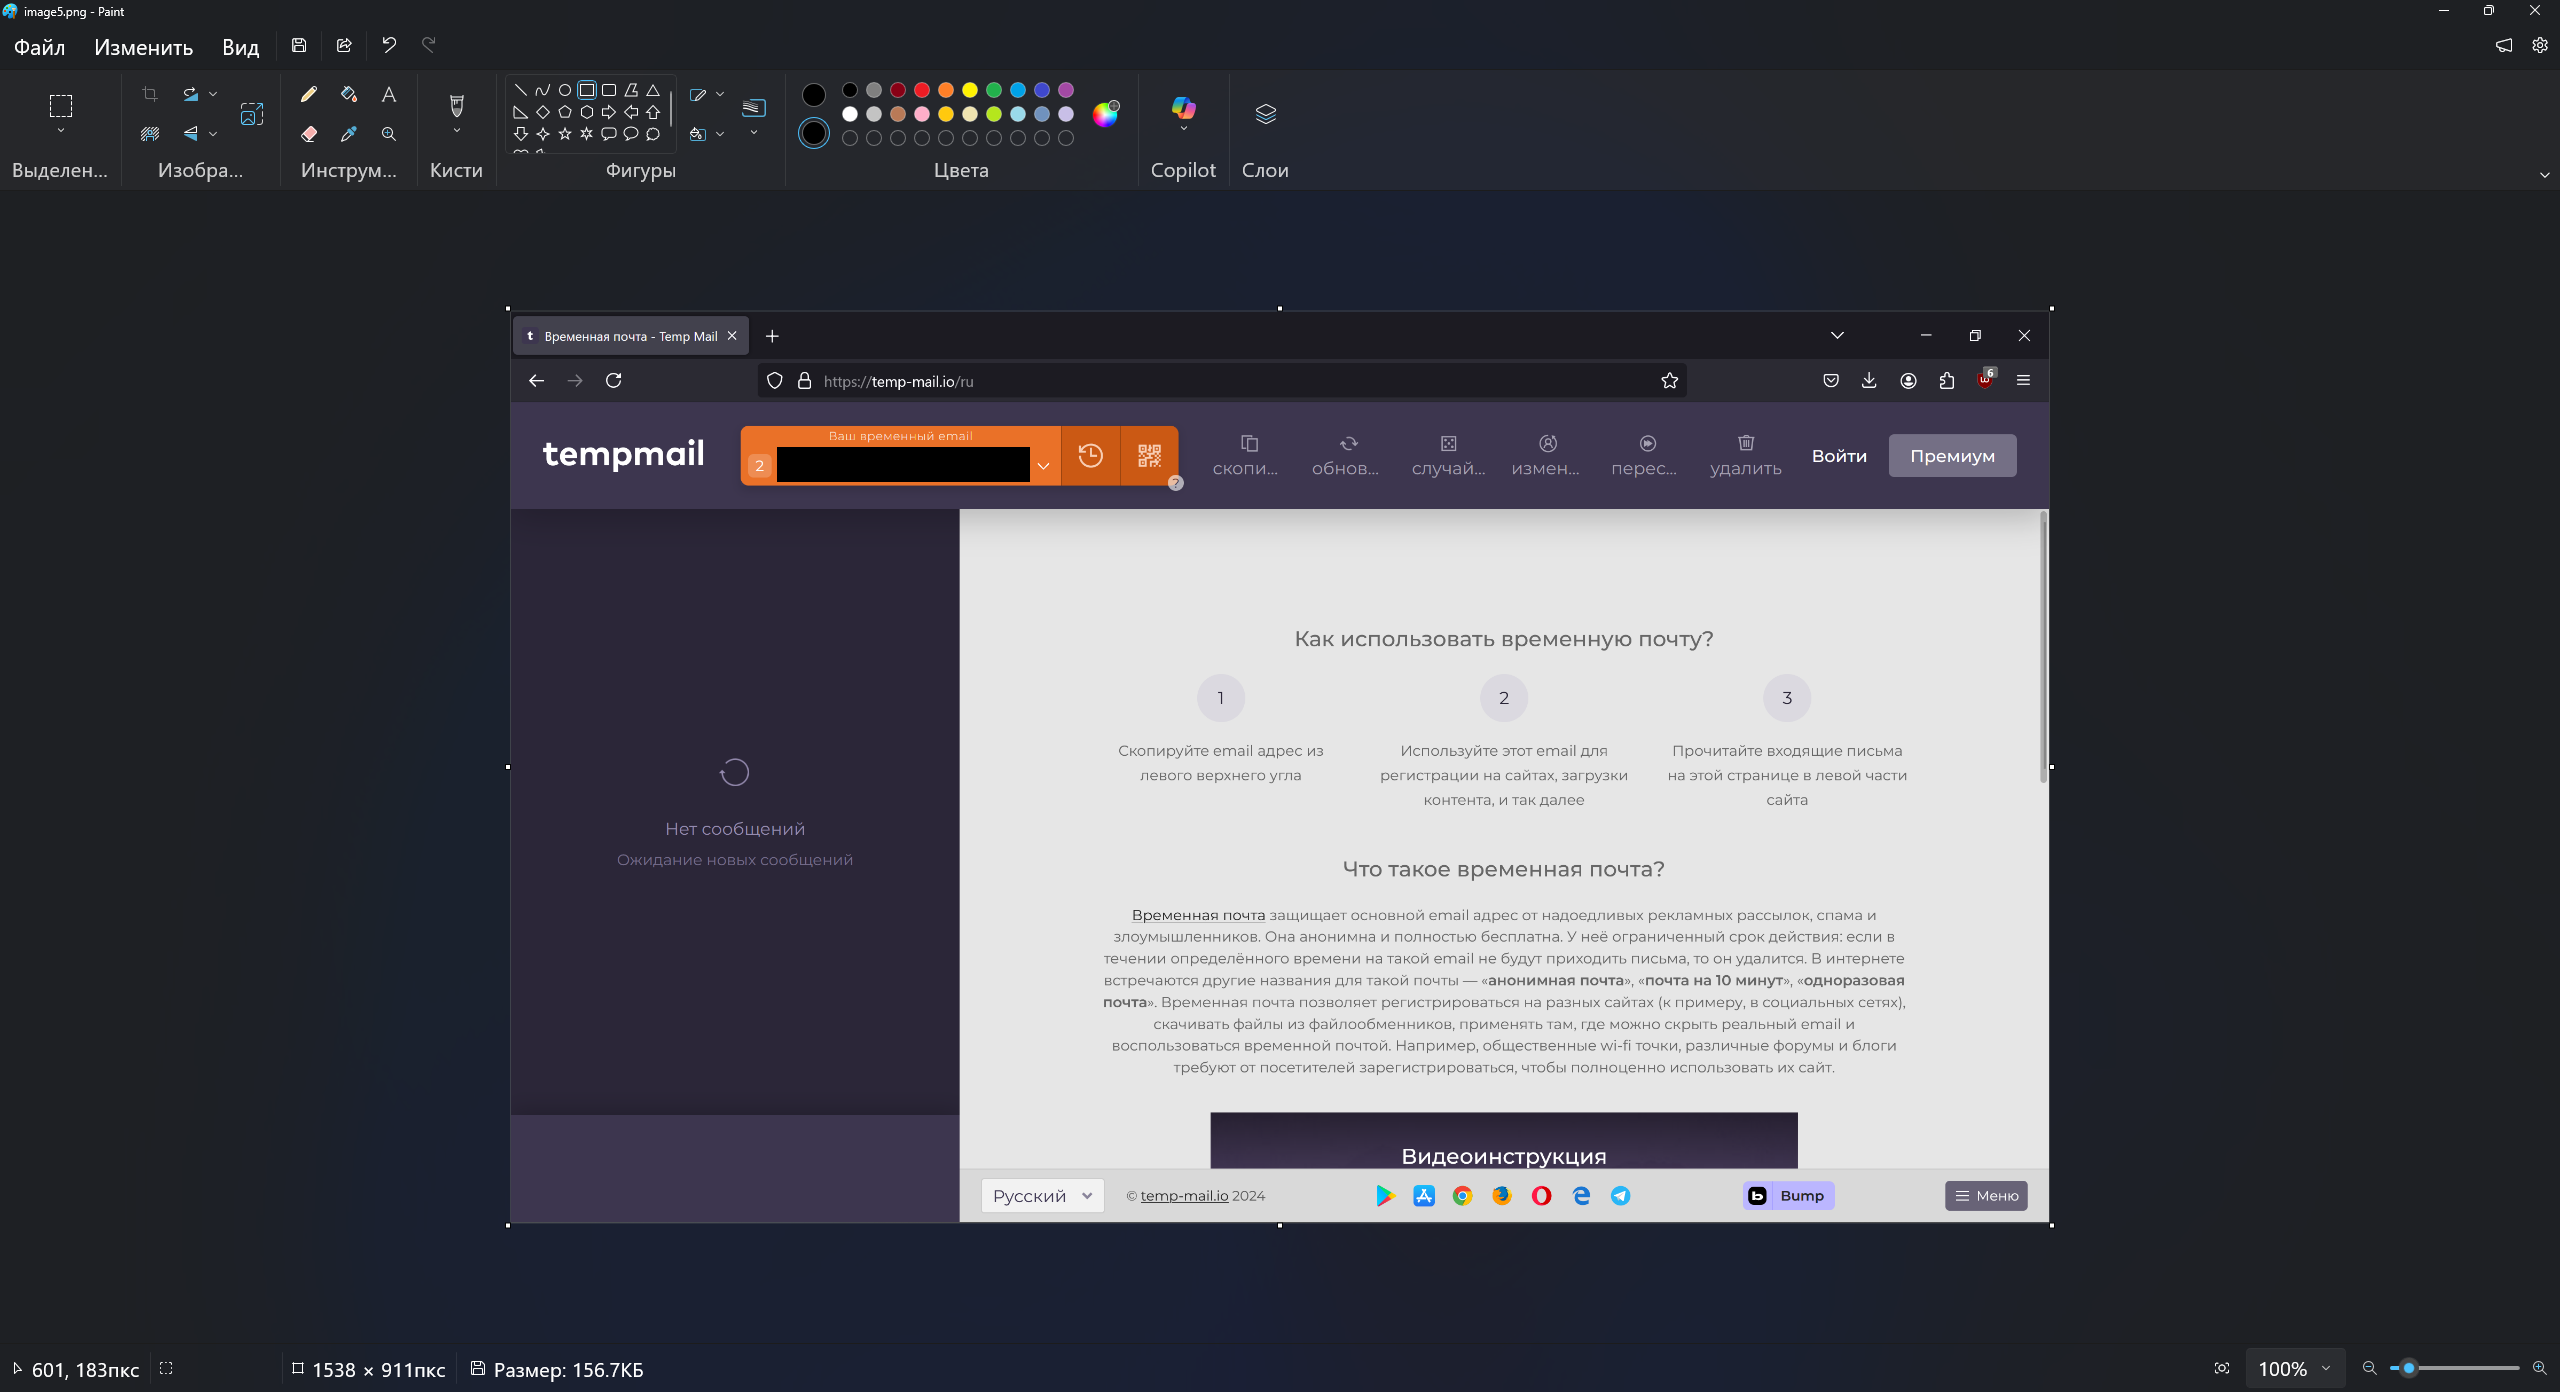Collapse the ribbon with the chevron
Image resolution: width=2560 pixels, height=1392 pixels.
2544,175
